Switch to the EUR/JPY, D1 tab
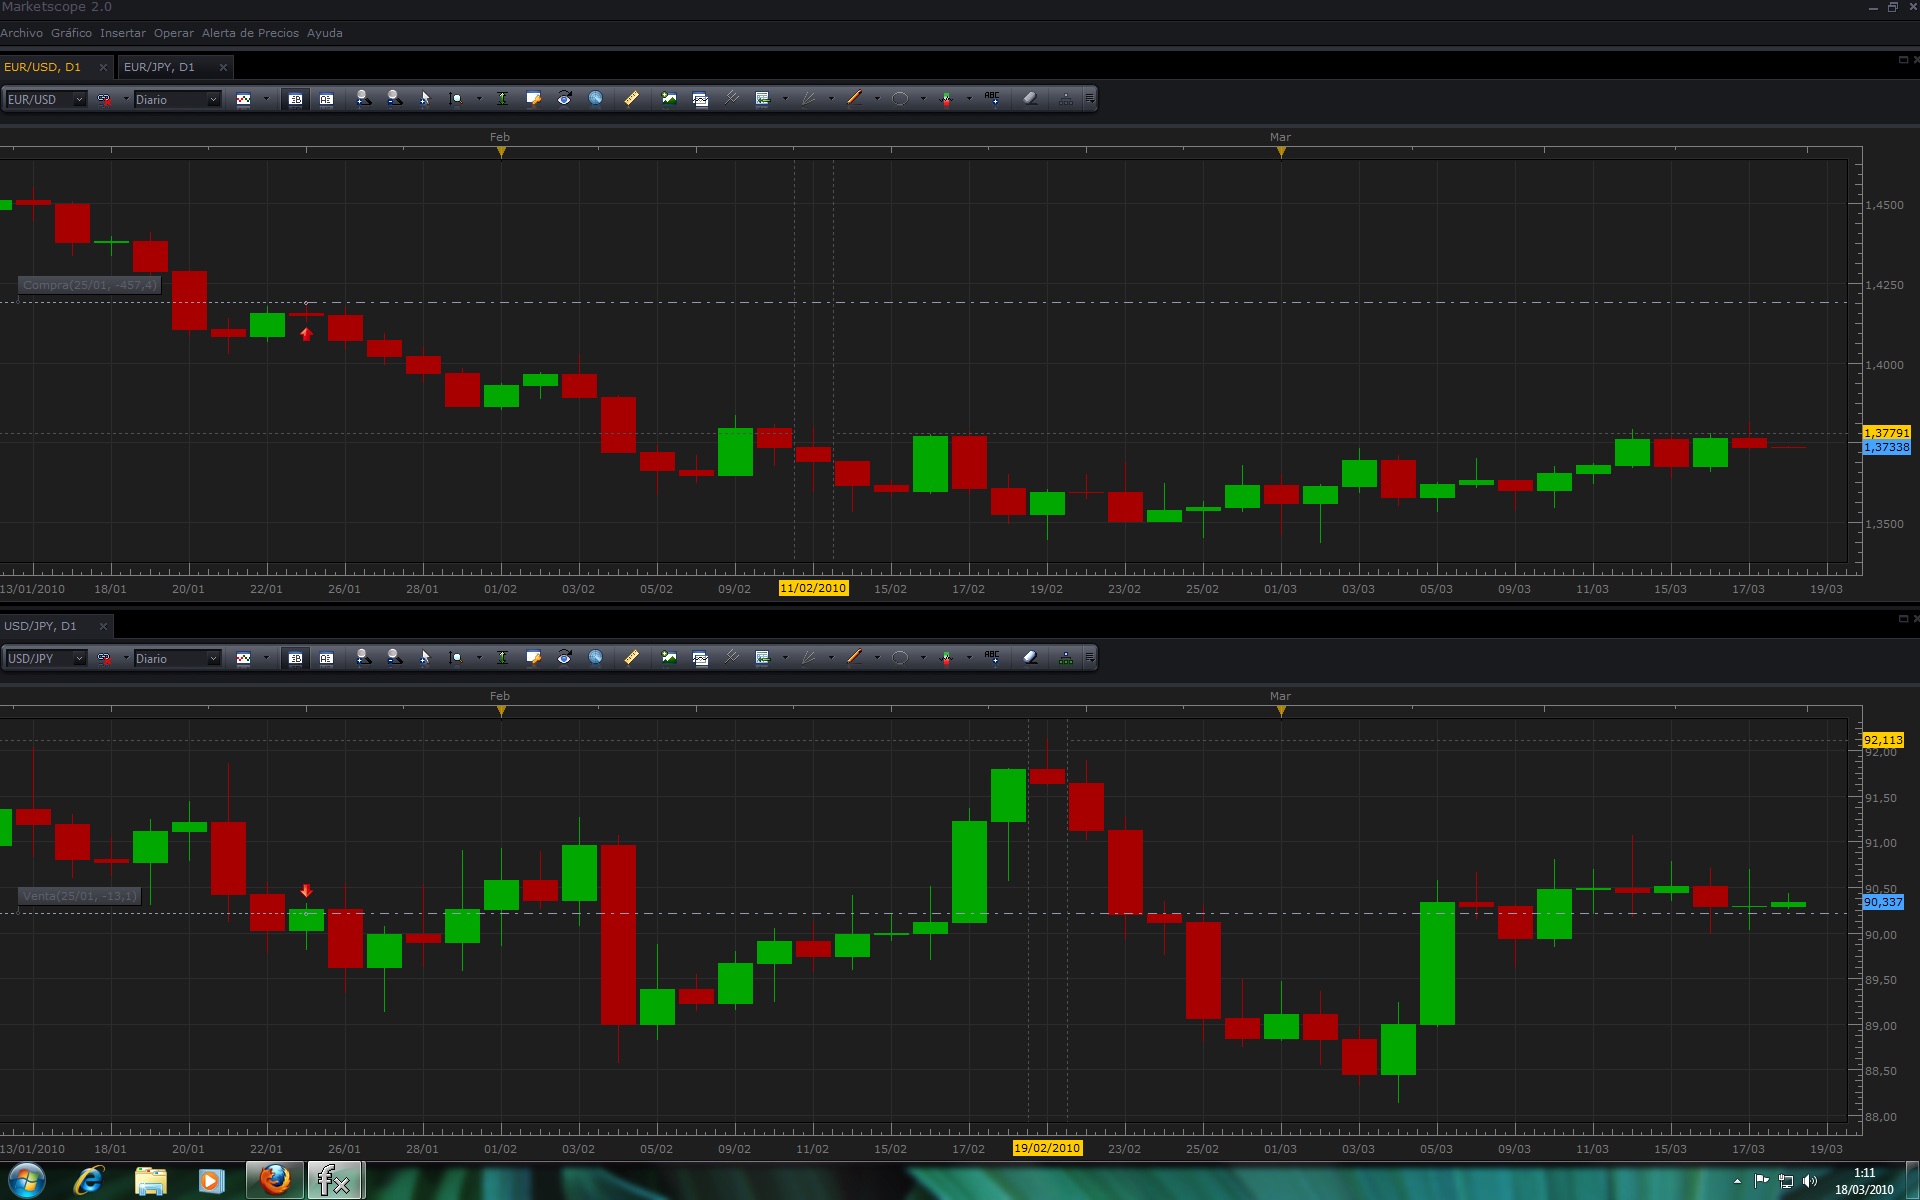The height and width of the screenshot is (1200, 1920). tap(160, 67)
